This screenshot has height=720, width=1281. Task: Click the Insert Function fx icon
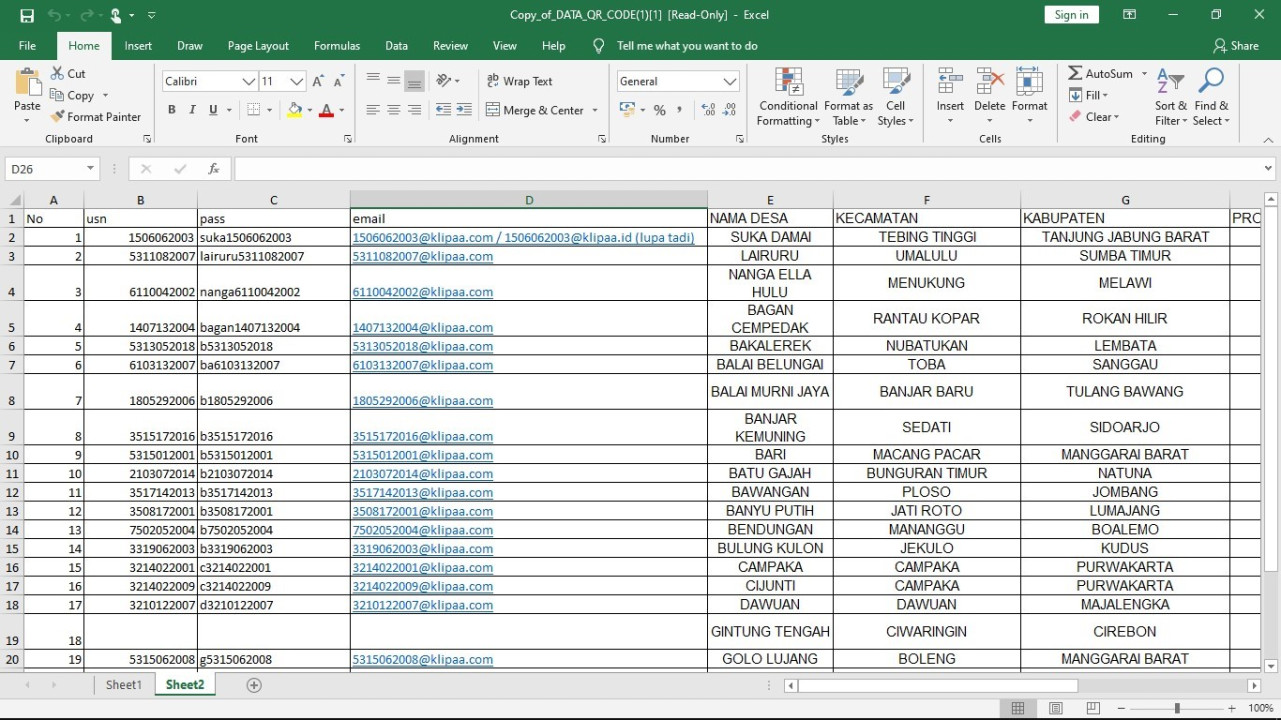[x=213, y=169]
